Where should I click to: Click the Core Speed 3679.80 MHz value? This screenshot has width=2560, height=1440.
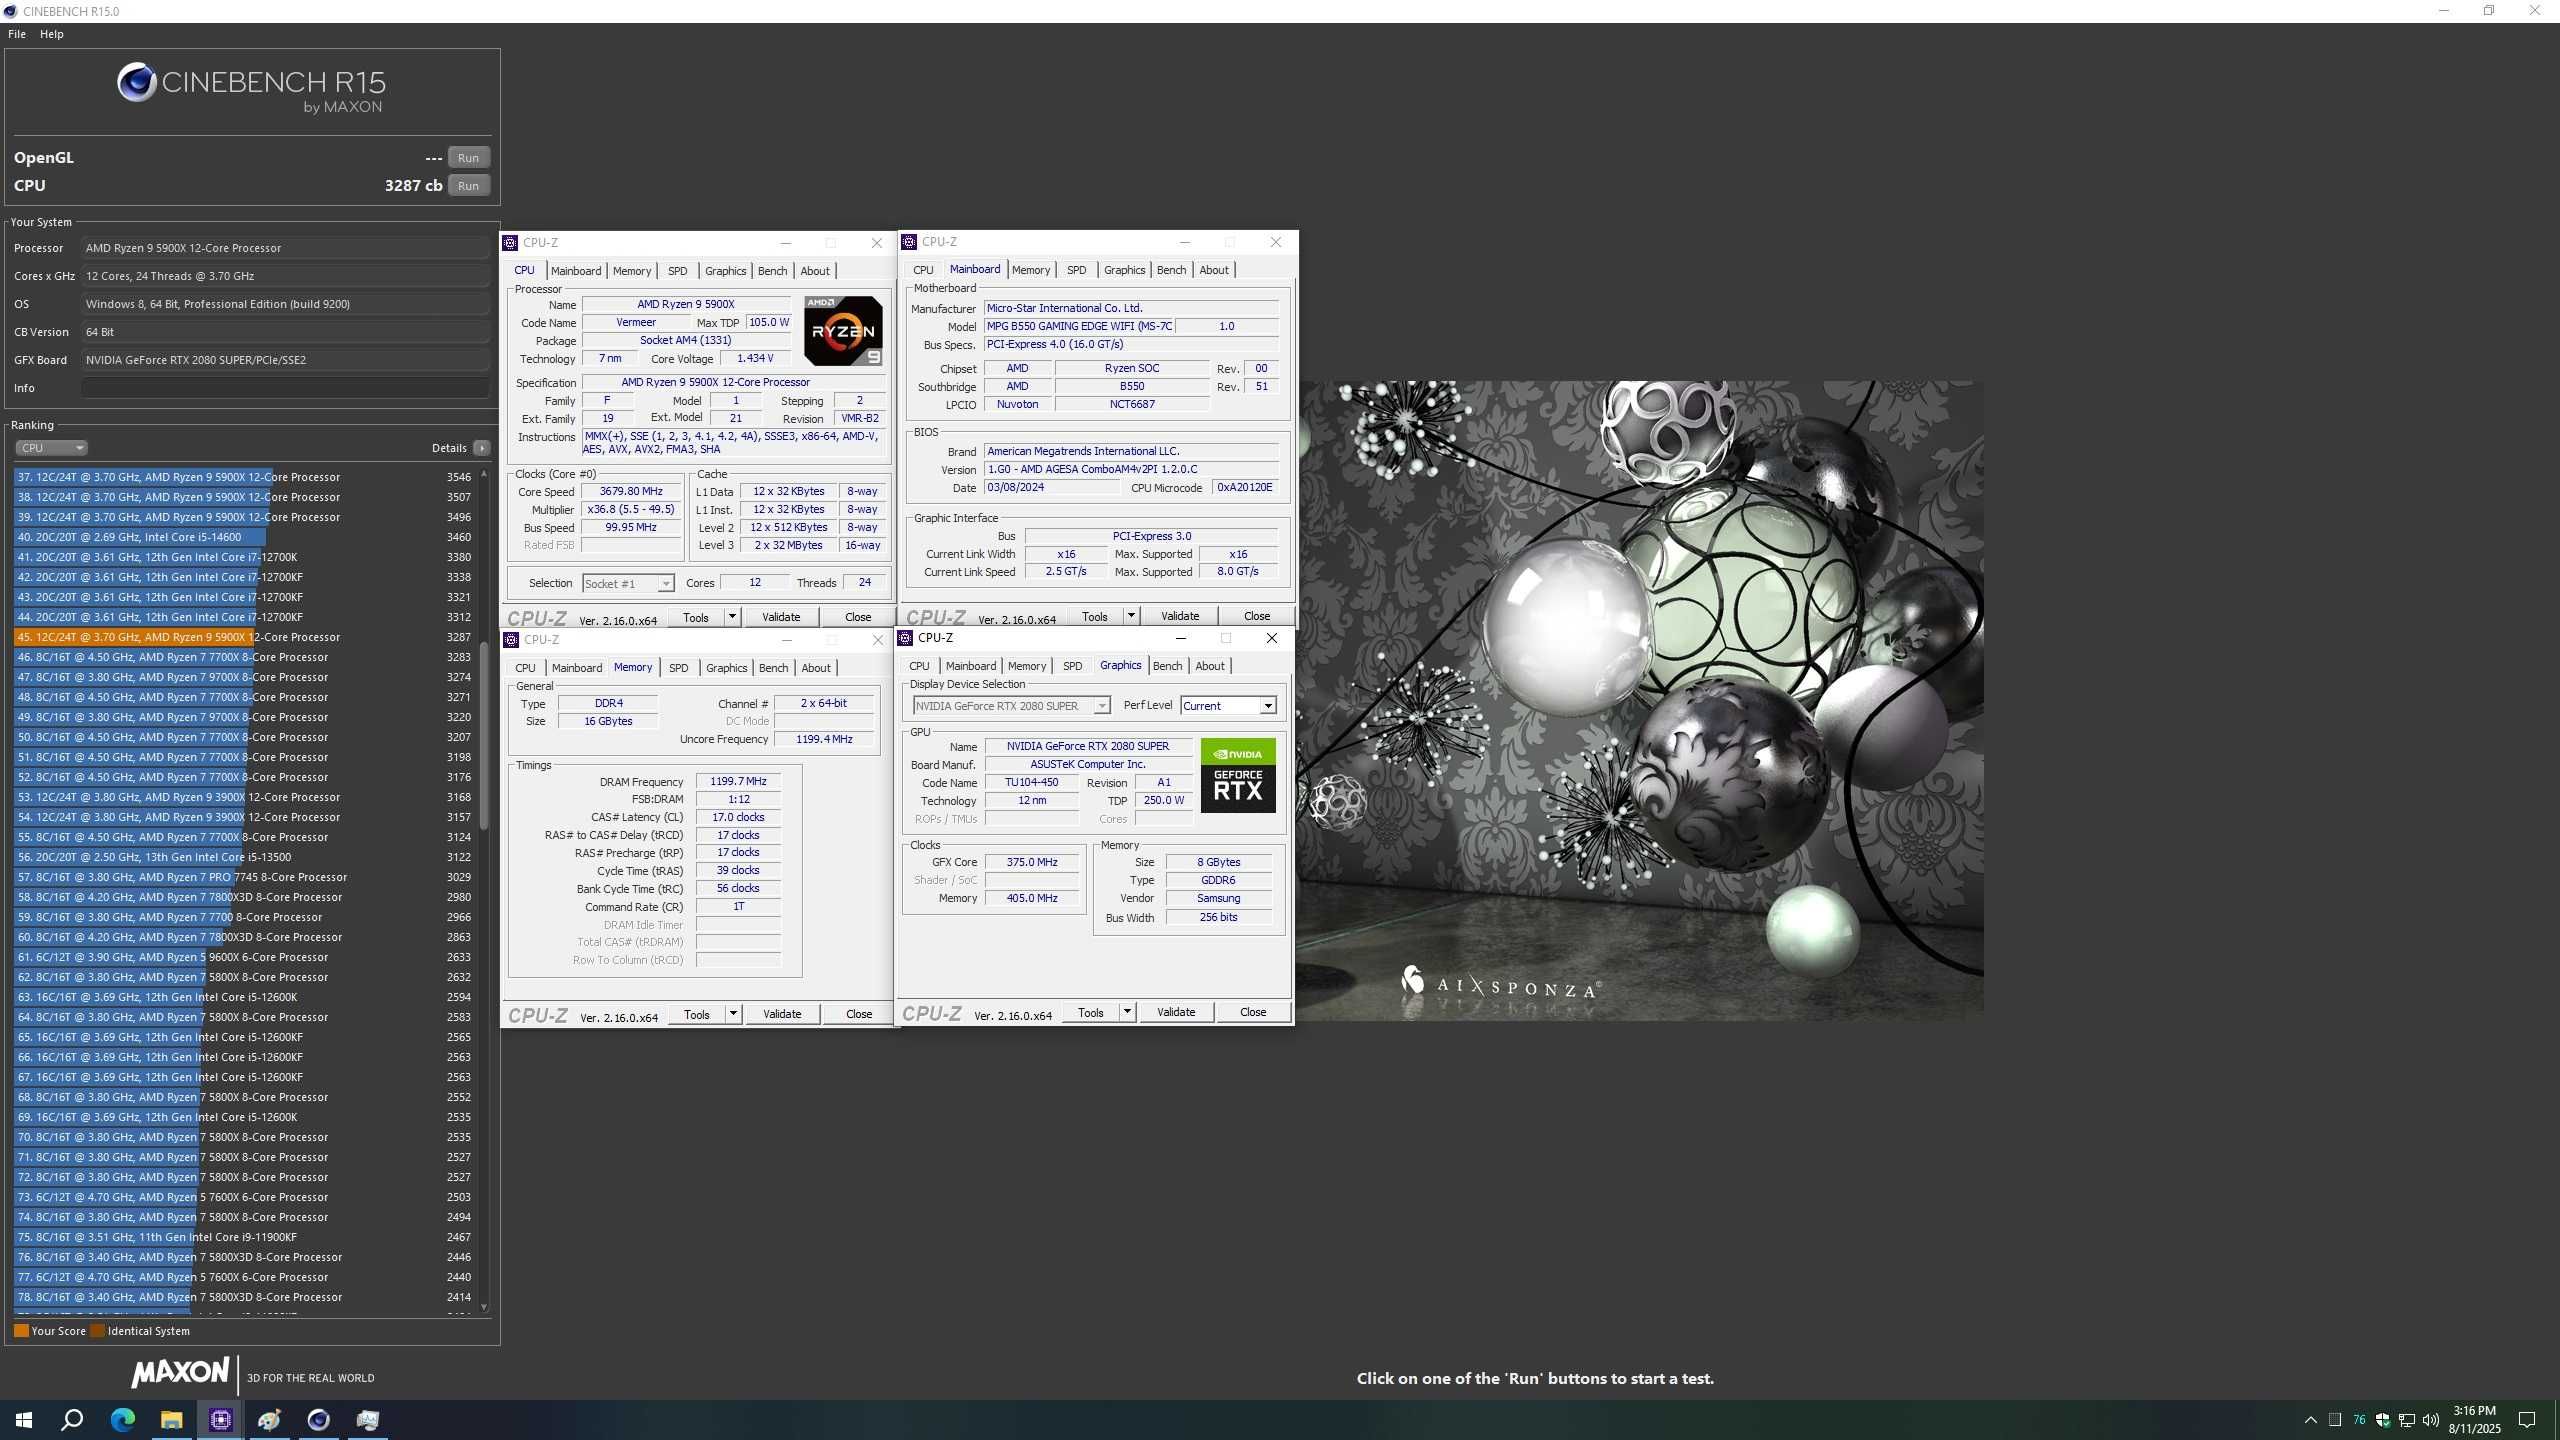pyautogui.click(x=631, y=492)
